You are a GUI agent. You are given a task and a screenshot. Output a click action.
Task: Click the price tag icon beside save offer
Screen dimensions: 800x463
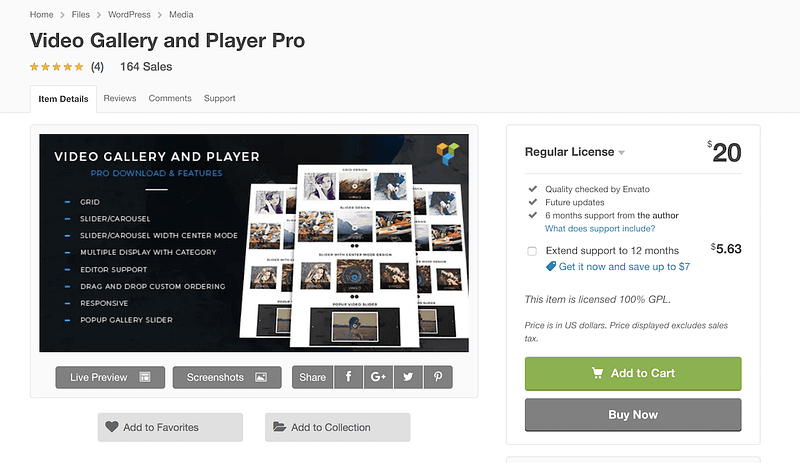(x=551, y=266)
